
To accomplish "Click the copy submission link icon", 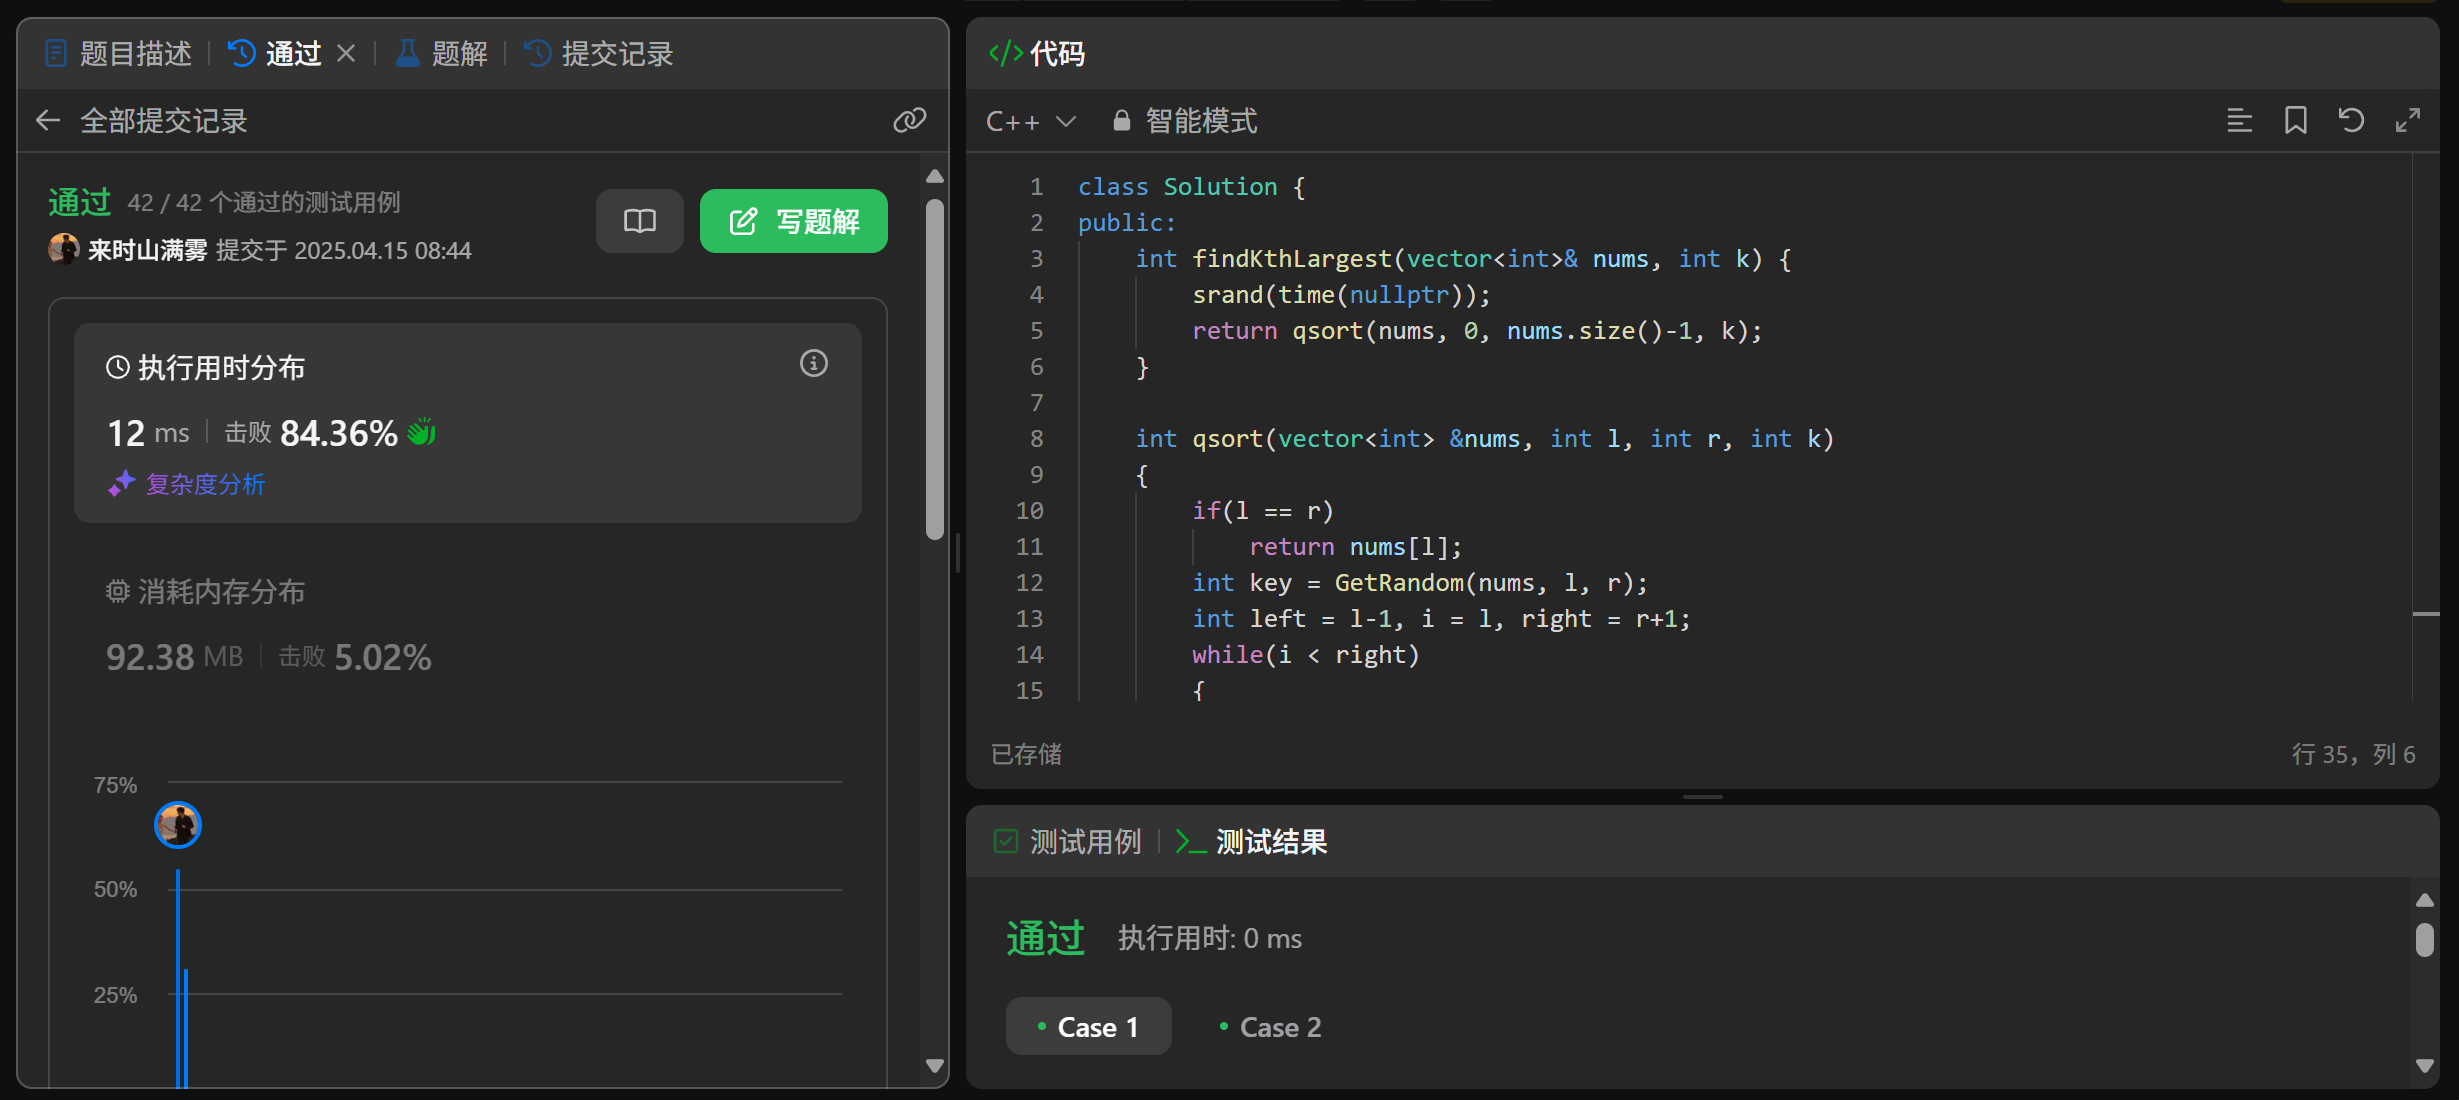I will coord(909,121).
